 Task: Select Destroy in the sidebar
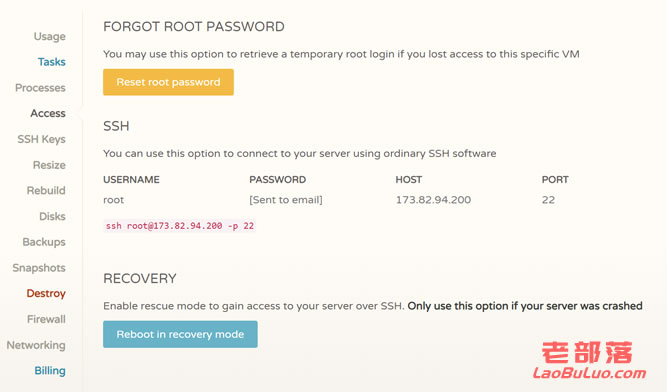(x=46, y=293)
